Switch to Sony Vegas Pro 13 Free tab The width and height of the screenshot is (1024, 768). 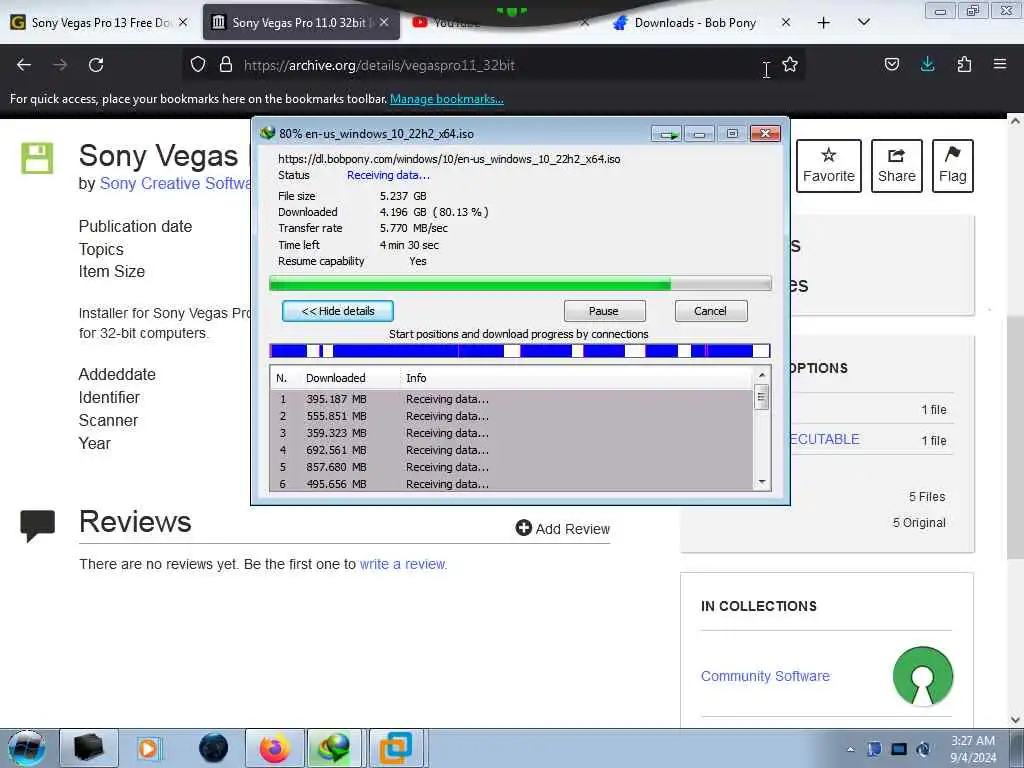(x=98, y=22)
